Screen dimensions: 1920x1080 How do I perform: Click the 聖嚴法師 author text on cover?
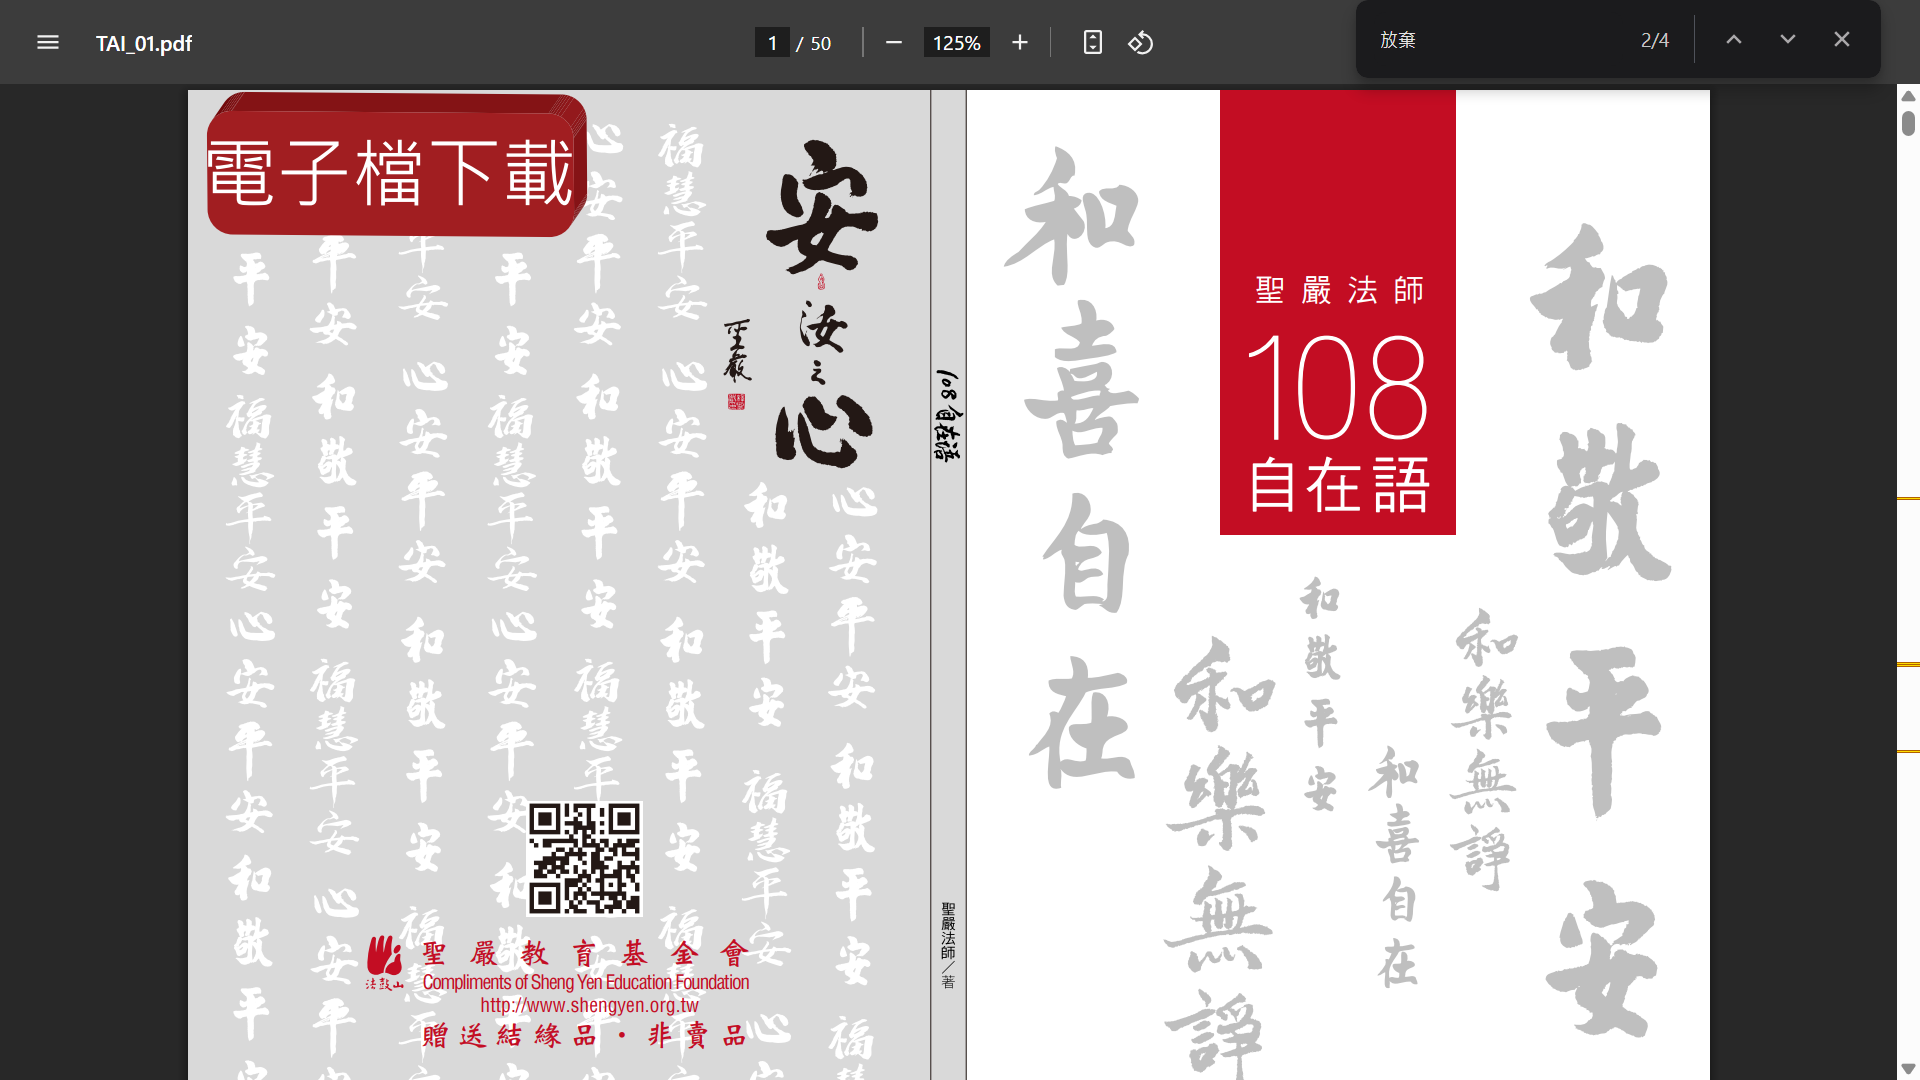click(x=1339, y=290)
